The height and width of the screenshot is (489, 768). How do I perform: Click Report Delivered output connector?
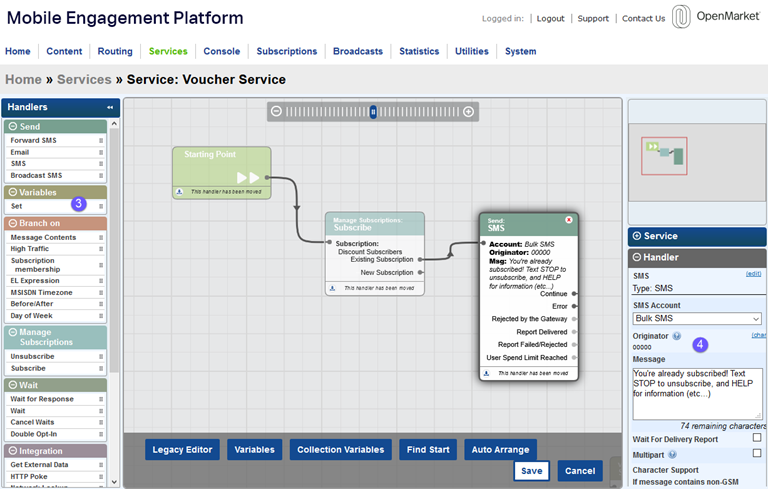coord(574,332)
